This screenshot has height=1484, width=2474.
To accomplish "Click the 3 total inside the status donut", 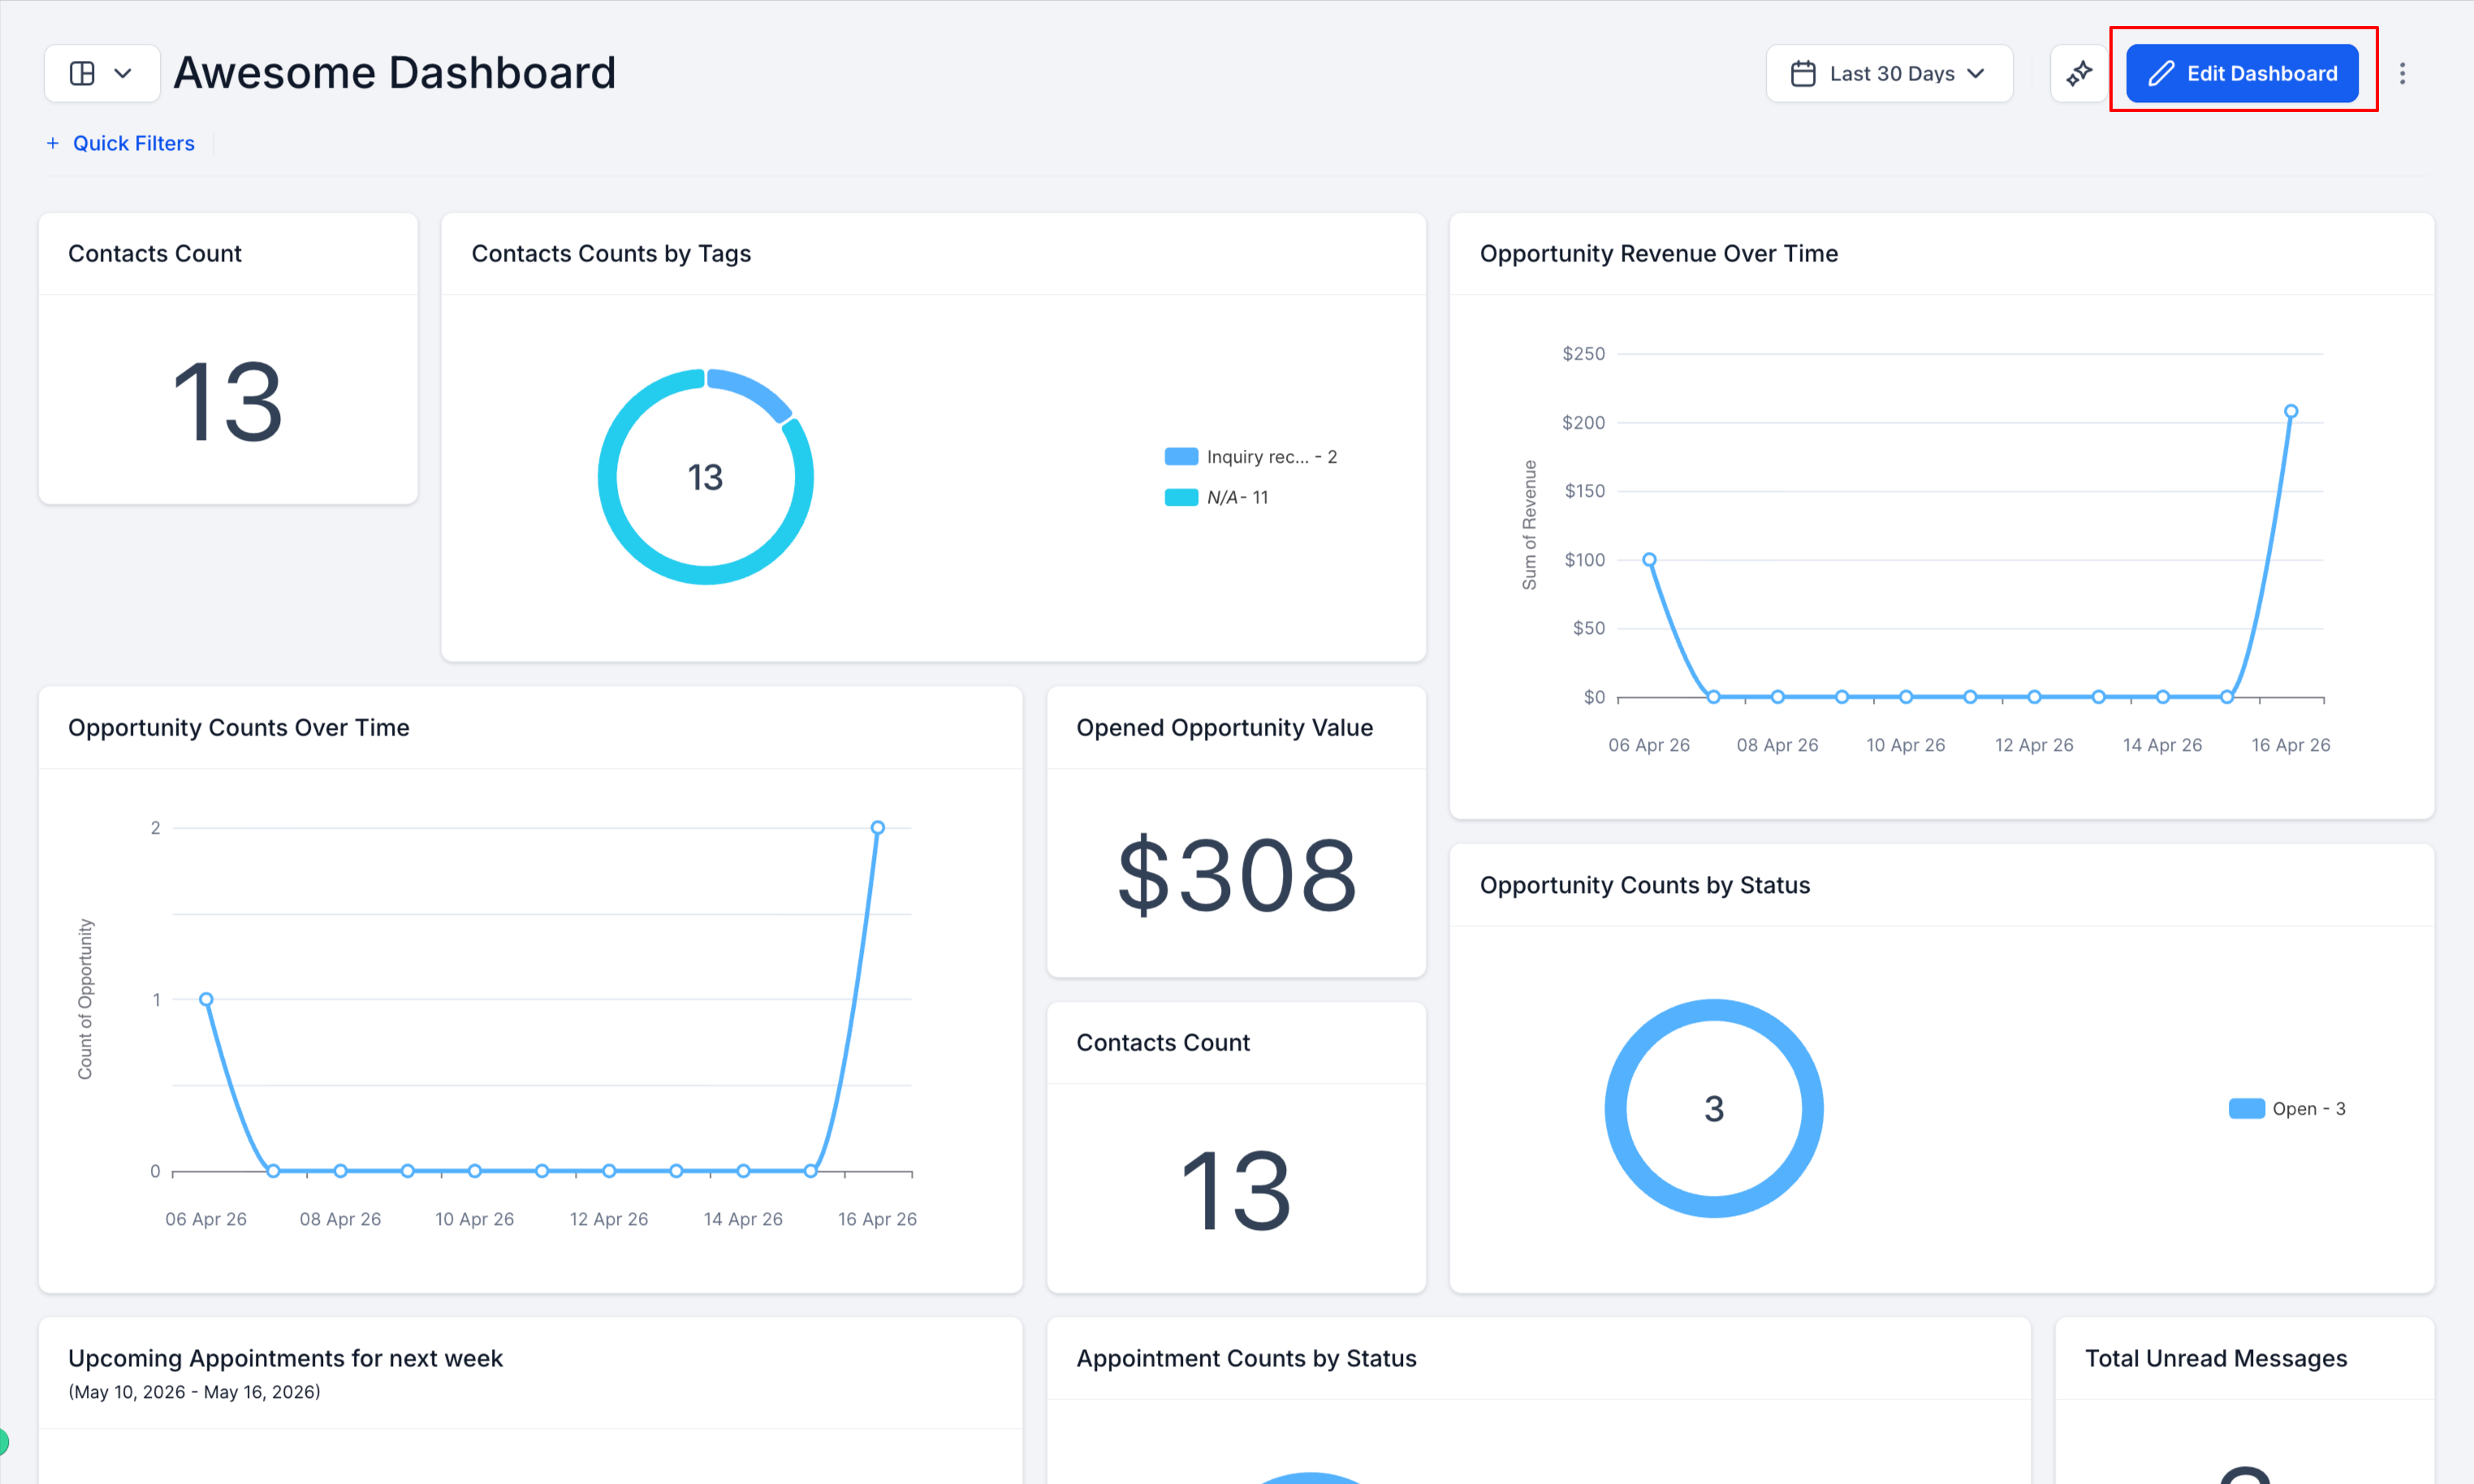I will [x=1714, y=1108].
